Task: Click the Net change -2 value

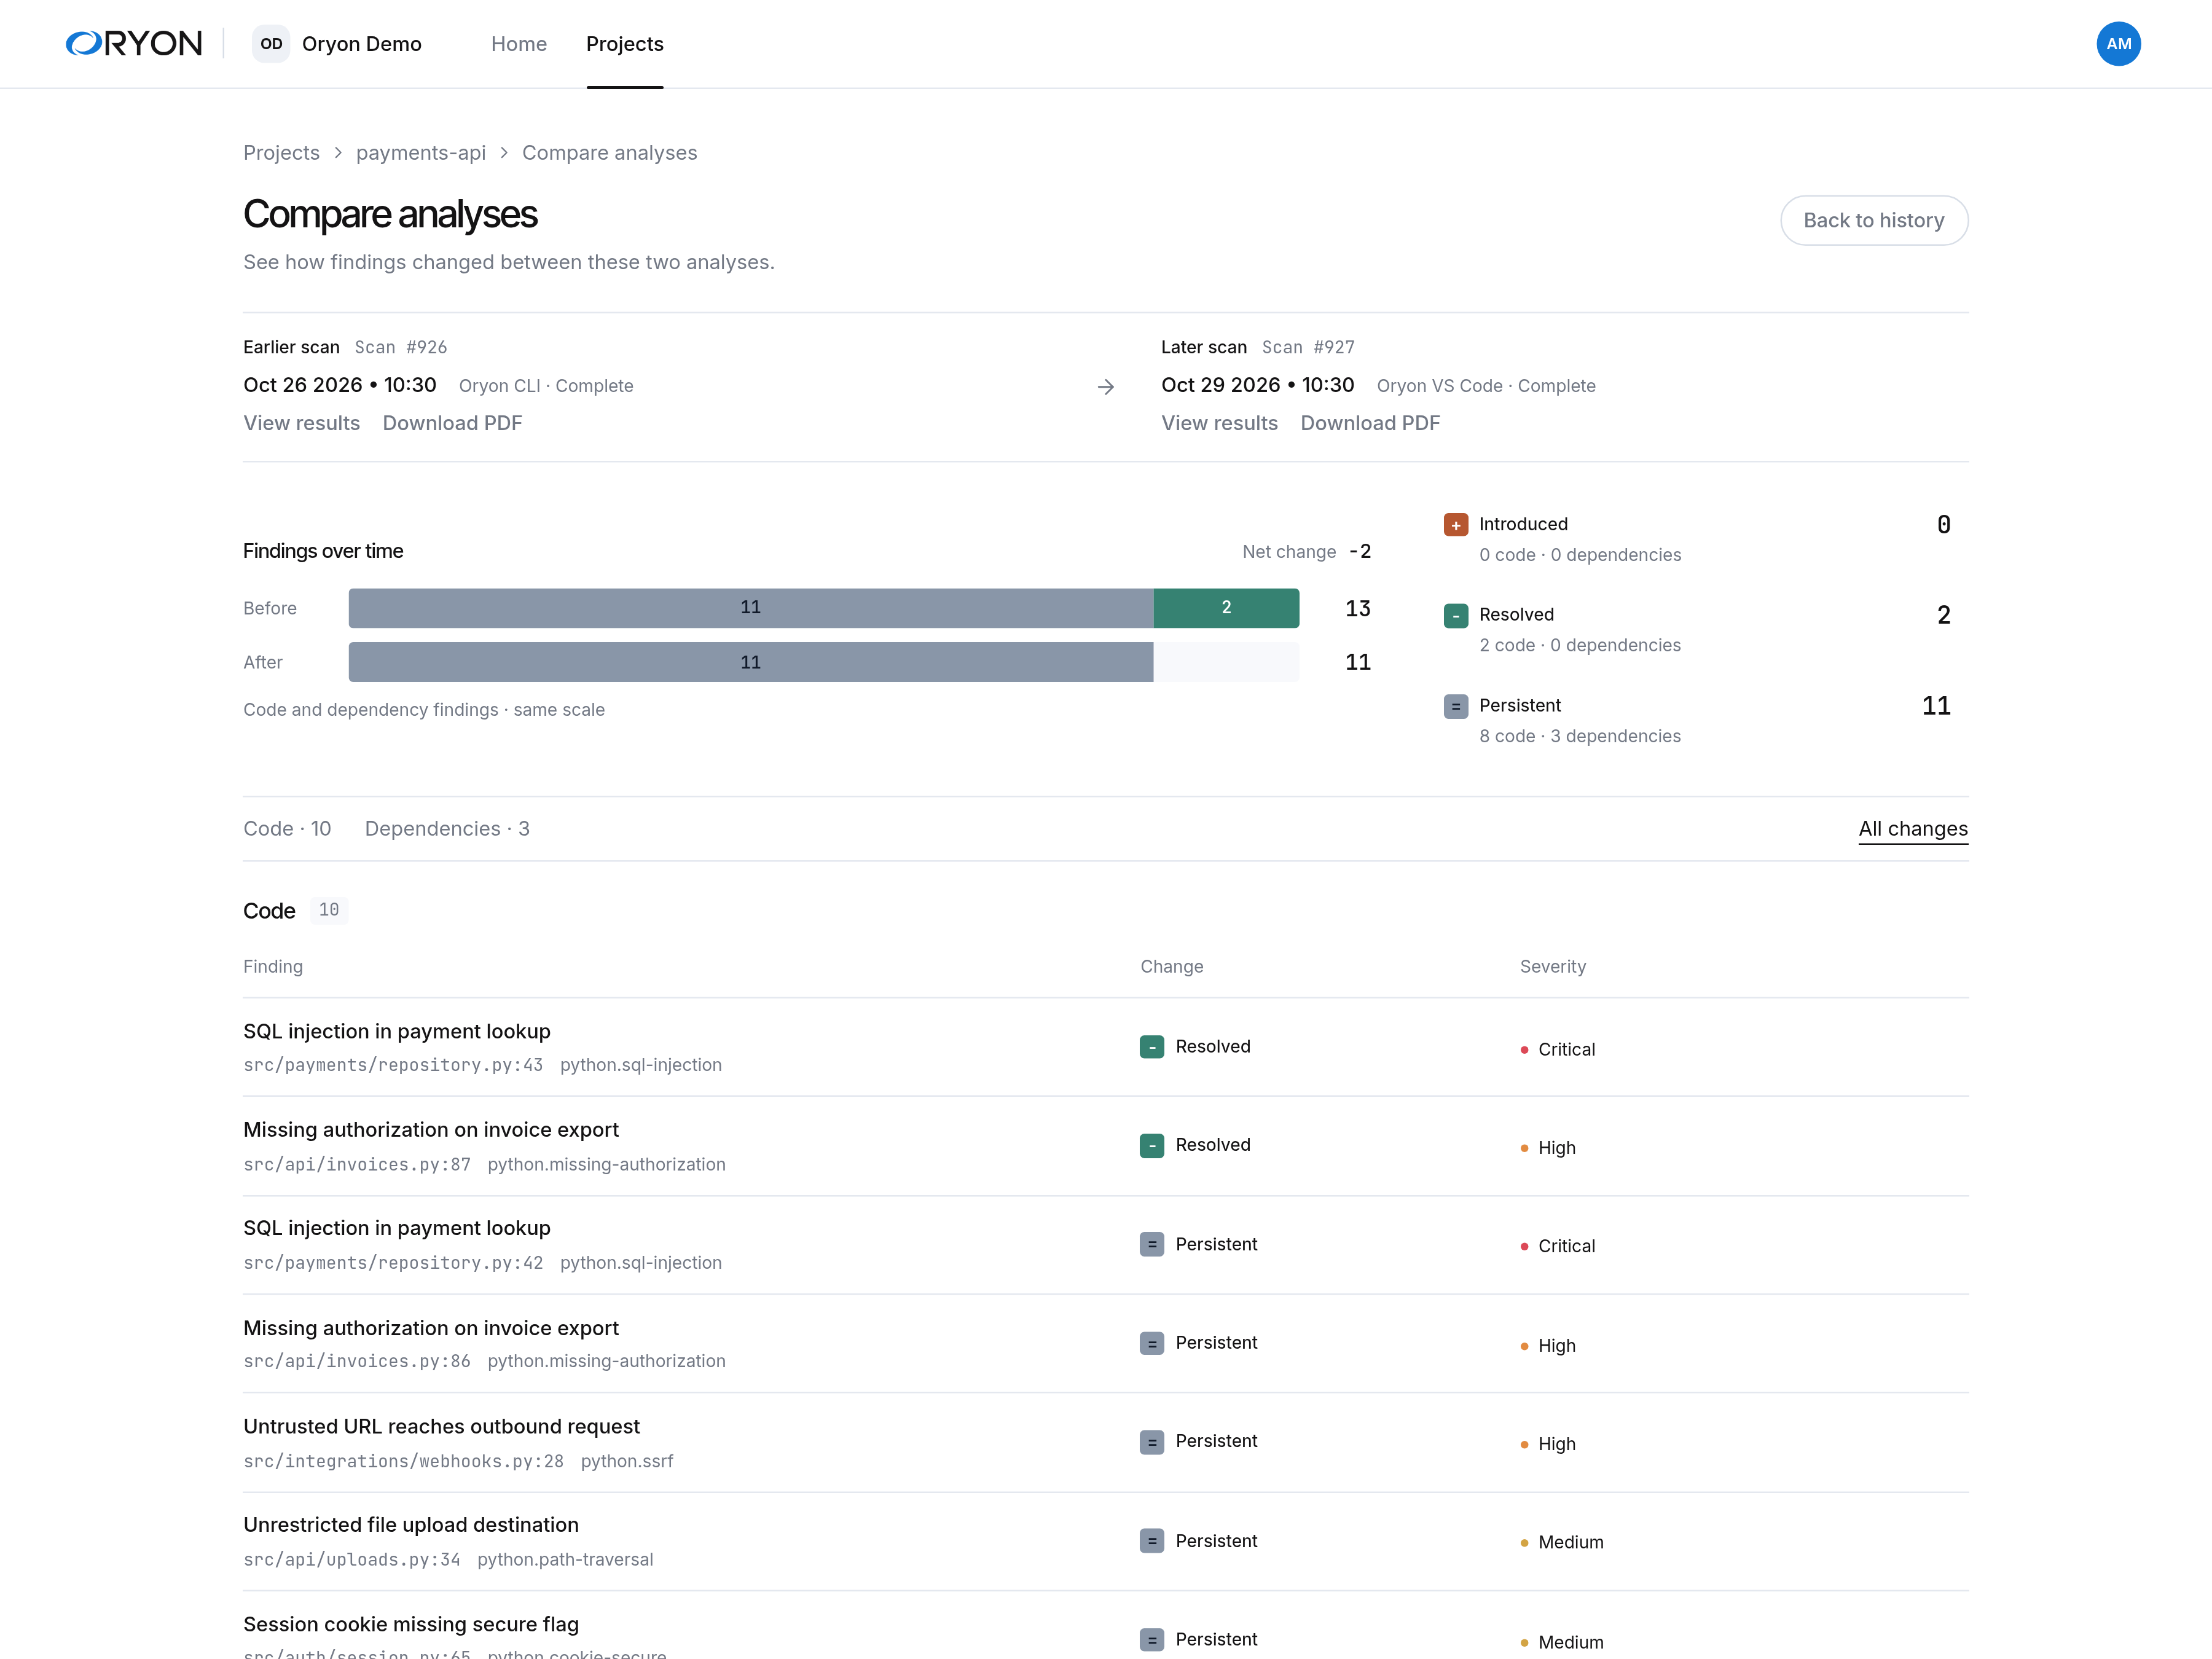Action: (1360, 551)
